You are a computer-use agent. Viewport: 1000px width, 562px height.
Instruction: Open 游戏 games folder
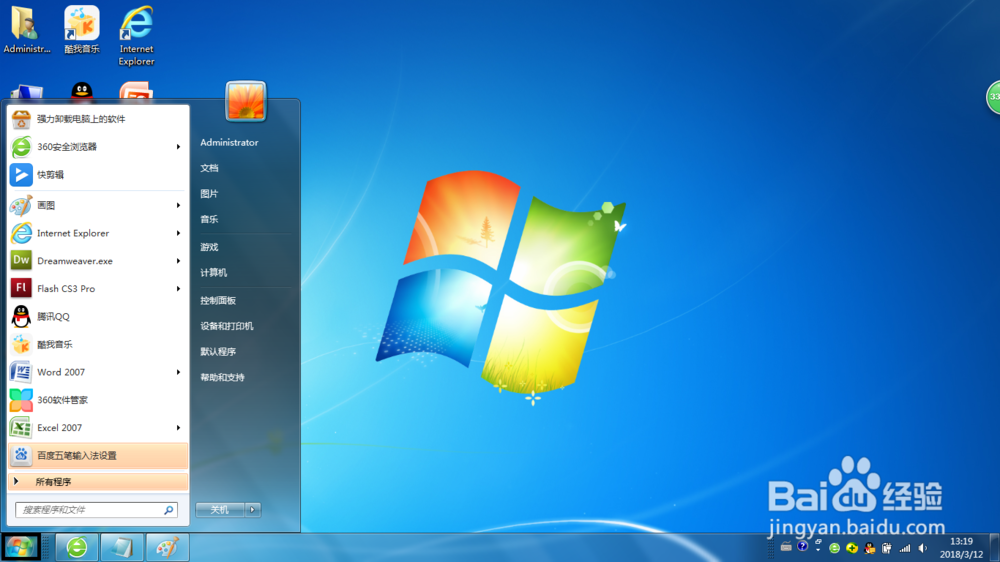(210, 248)
